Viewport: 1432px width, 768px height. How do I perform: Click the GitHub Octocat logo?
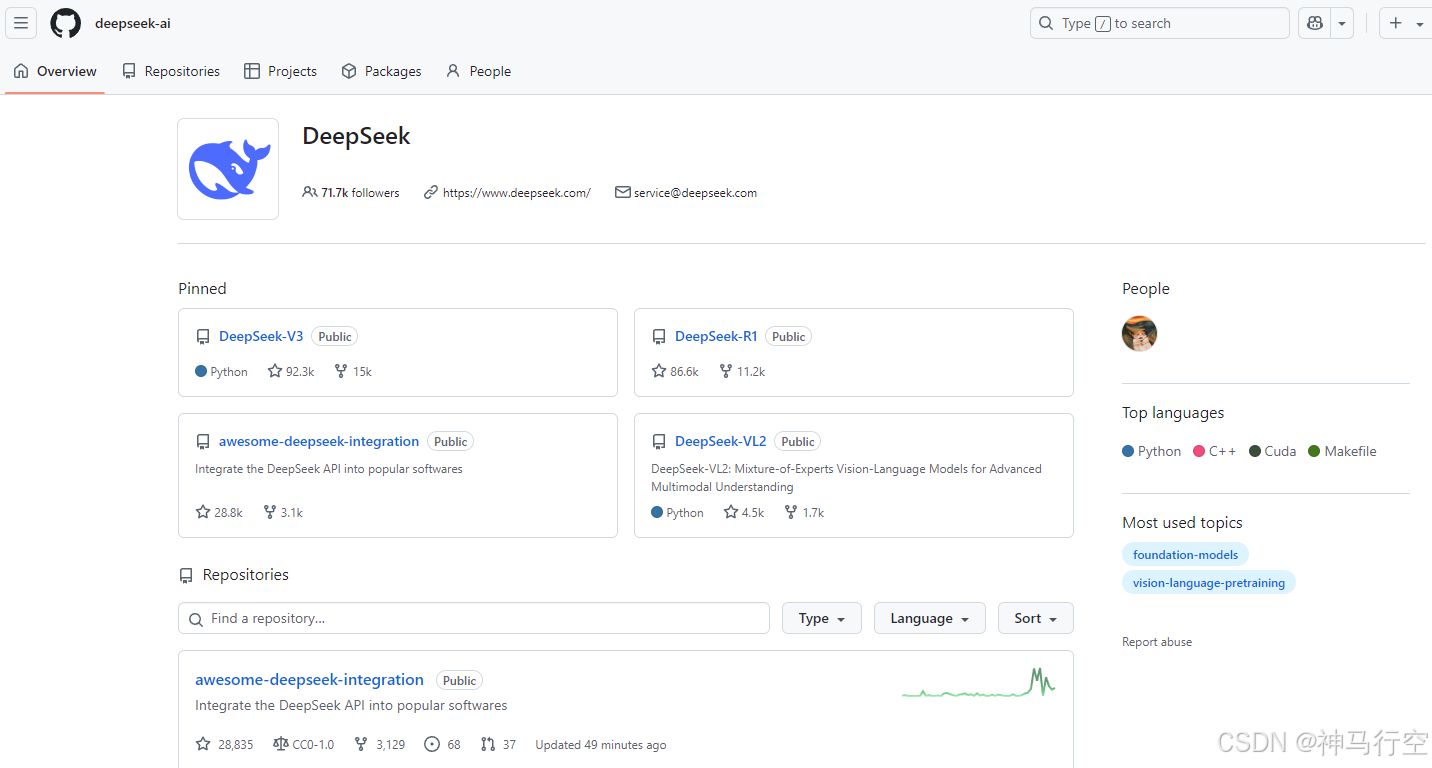pos(66,23)
